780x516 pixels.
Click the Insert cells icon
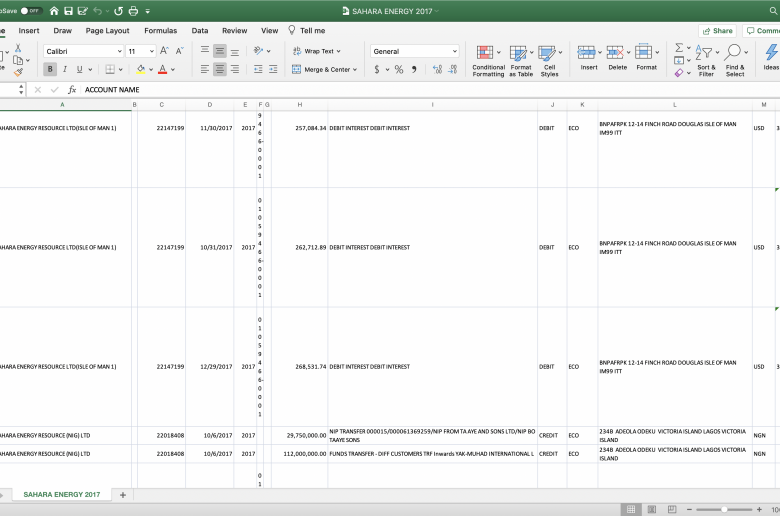586,52
